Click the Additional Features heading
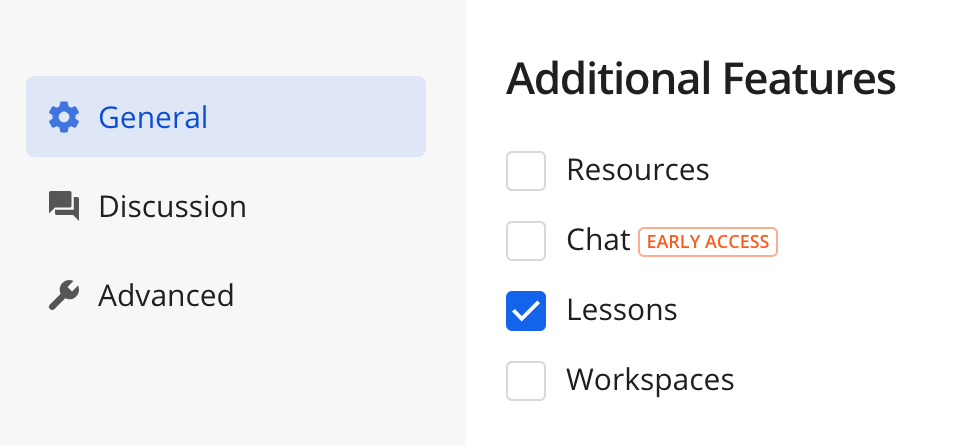Viewport: 958px width, 446px height. [x=700, y=79]
